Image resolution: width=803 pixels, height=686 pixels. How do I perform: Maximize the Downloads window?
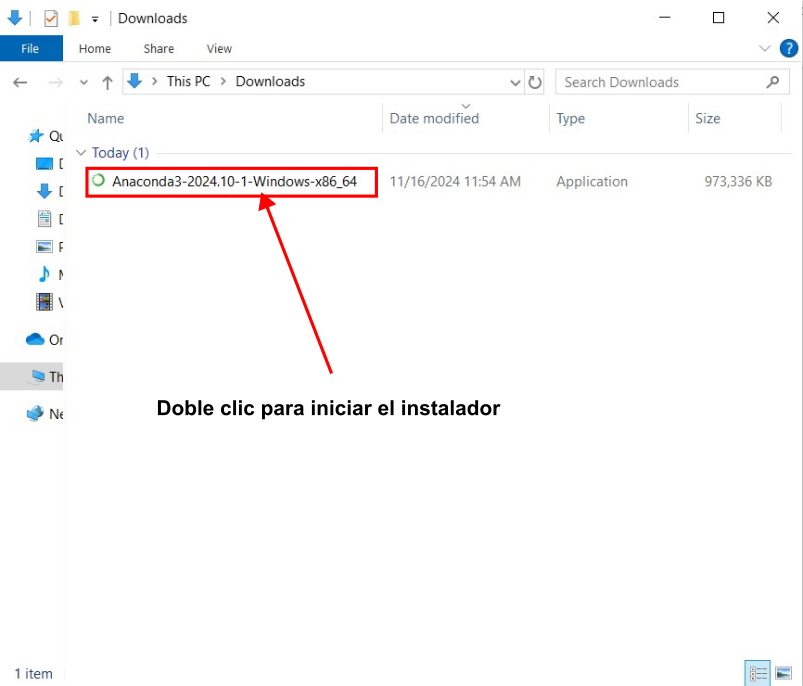tap(719, 18)
